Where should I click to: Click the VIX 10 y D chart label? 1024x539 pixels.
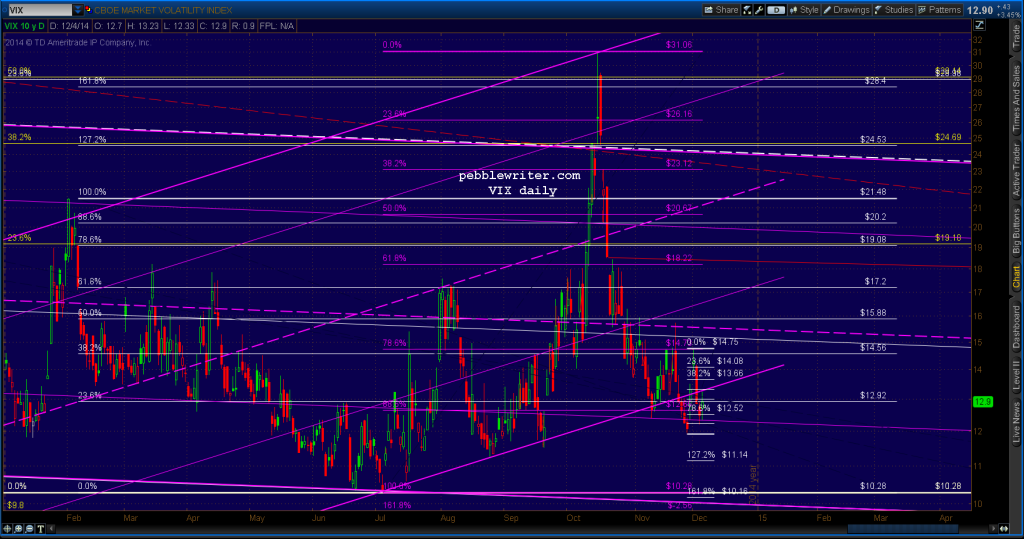pyautogui.click(x=24, y=26)
